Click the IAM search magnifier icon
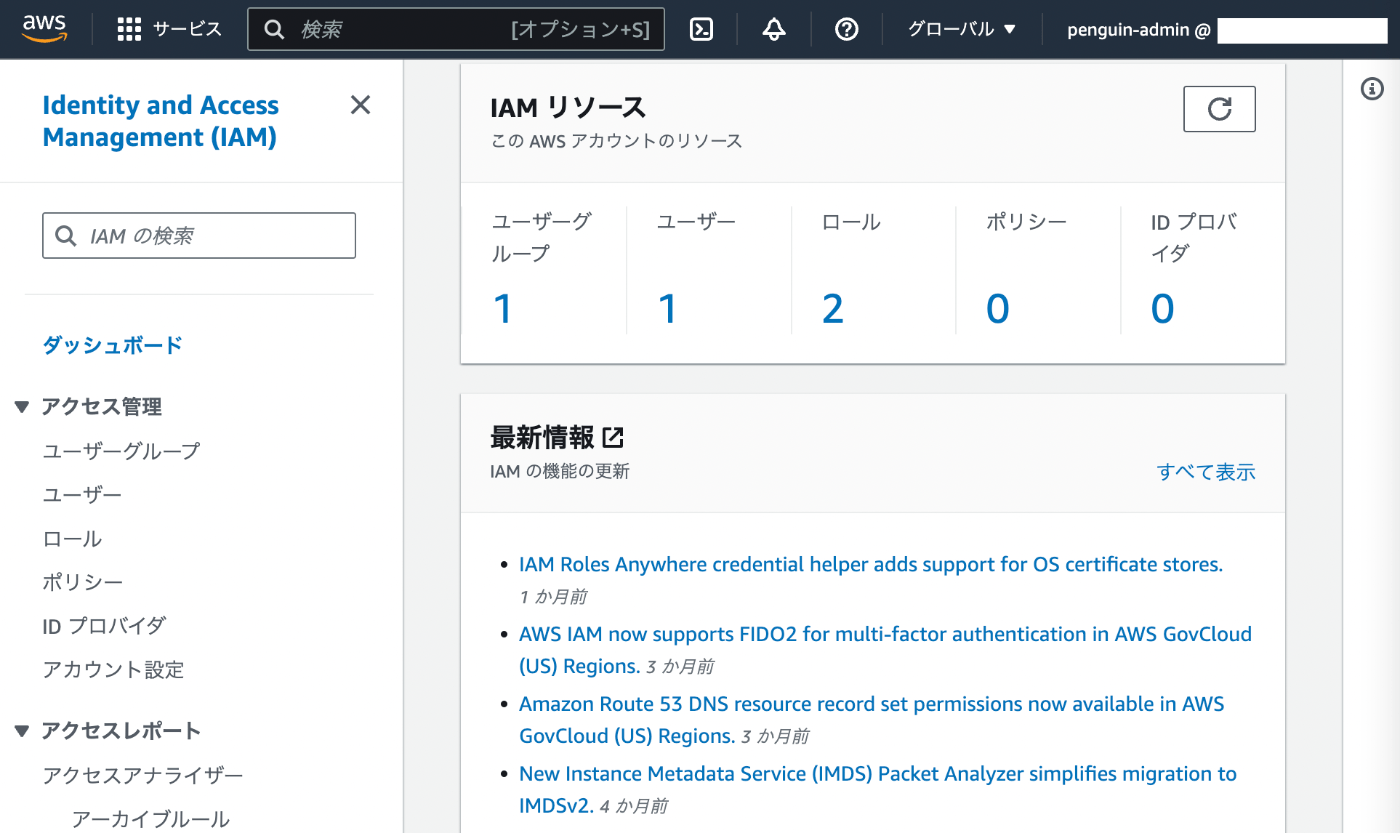Viewport: 1400px width, 833px height. [x=66, y=236]
